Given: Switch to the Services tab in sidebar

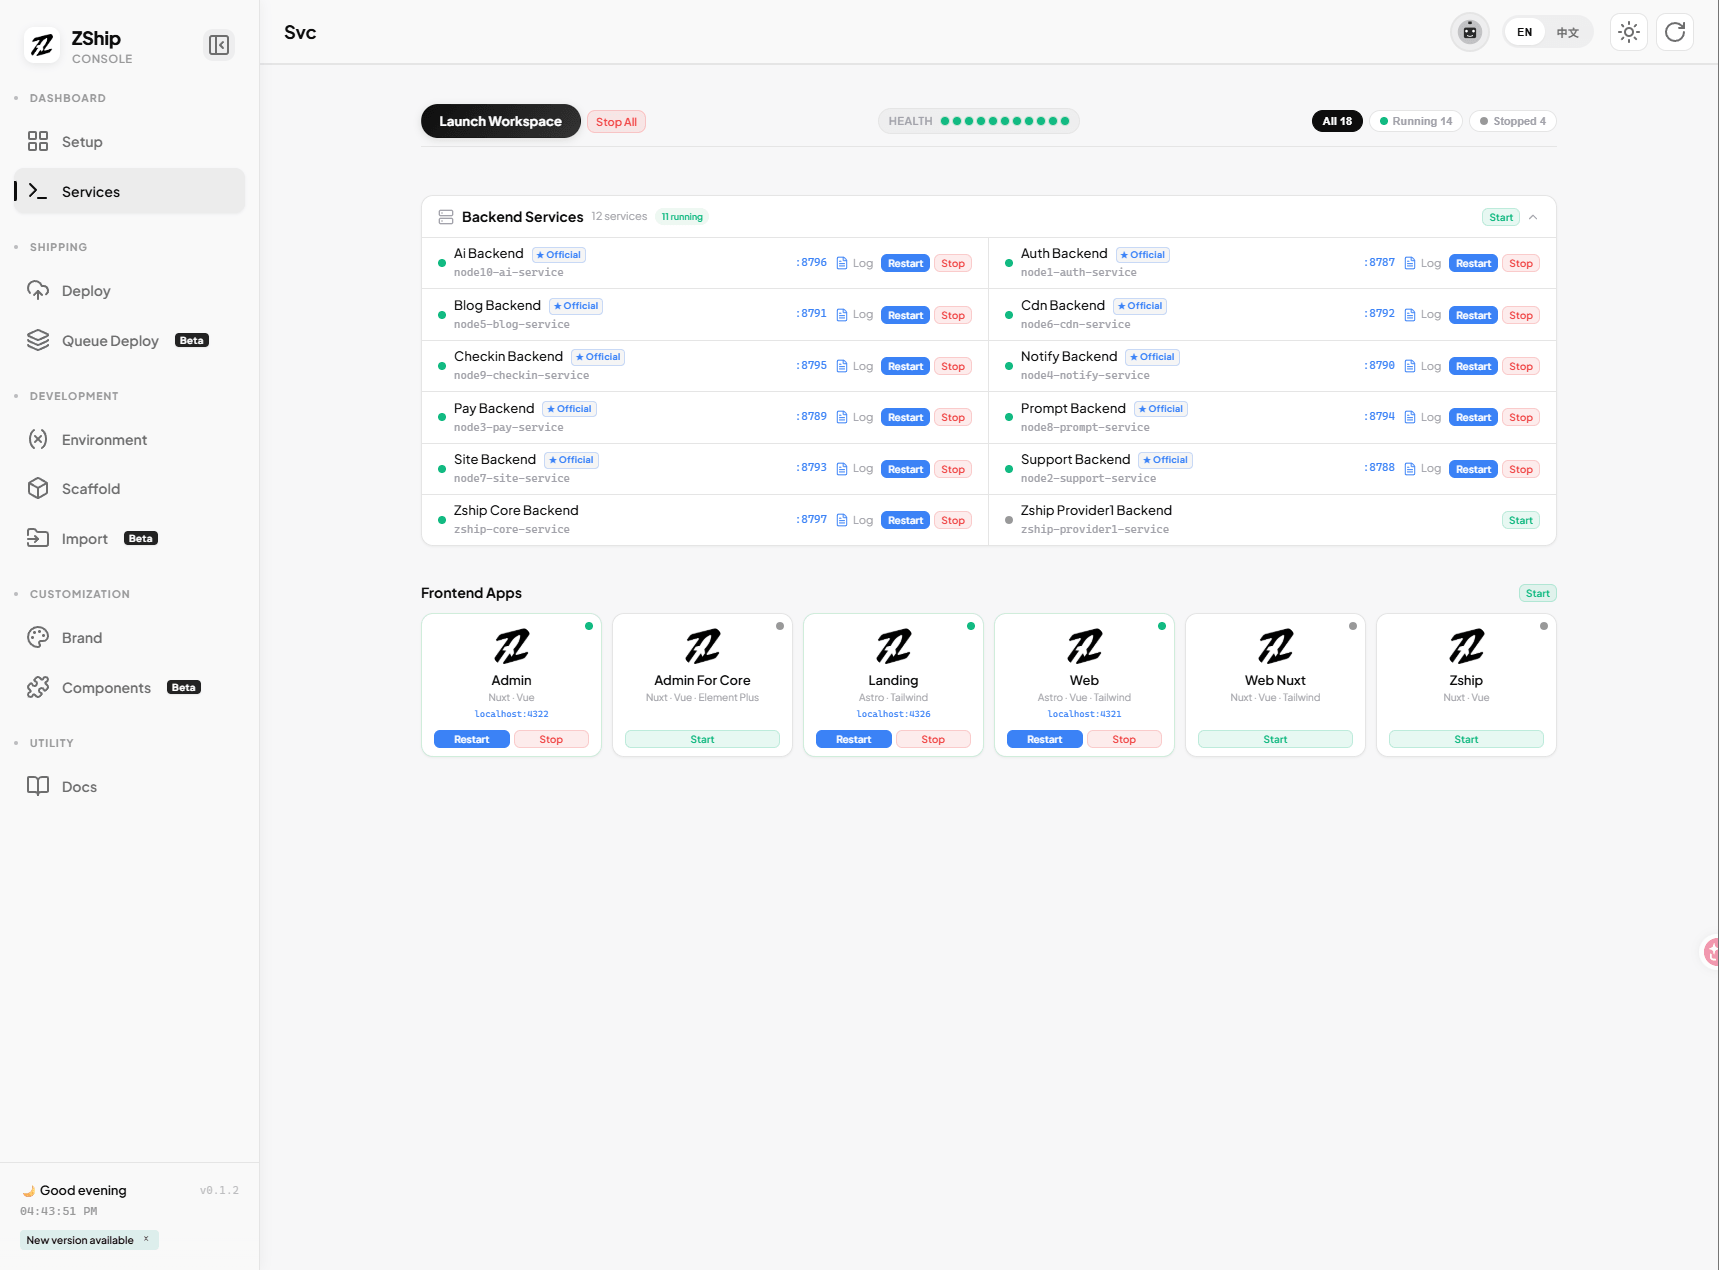Looking at the screenshot, I should [x=90, y=191].
